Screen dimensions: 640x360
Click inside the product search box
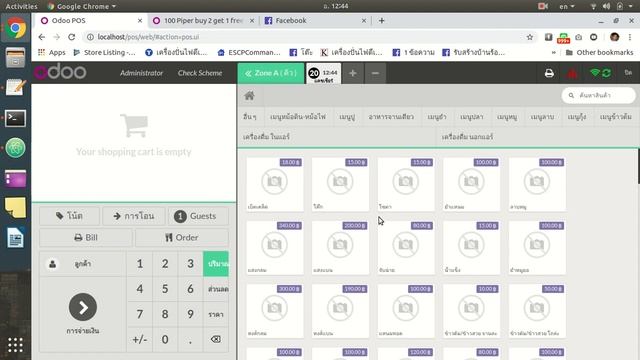pos(598,95)
